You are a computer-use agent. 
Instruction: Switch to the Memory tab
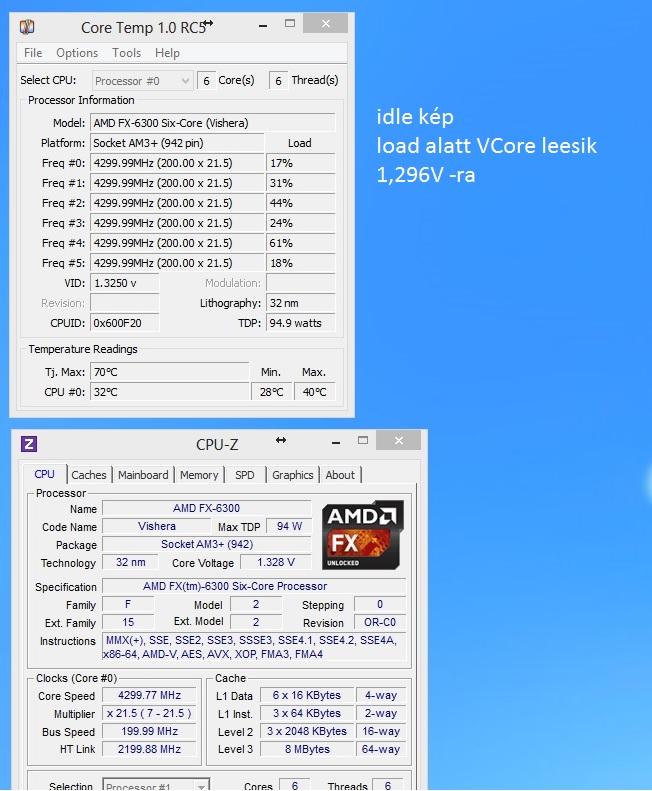pyautogui.click(x=199, y=475)
